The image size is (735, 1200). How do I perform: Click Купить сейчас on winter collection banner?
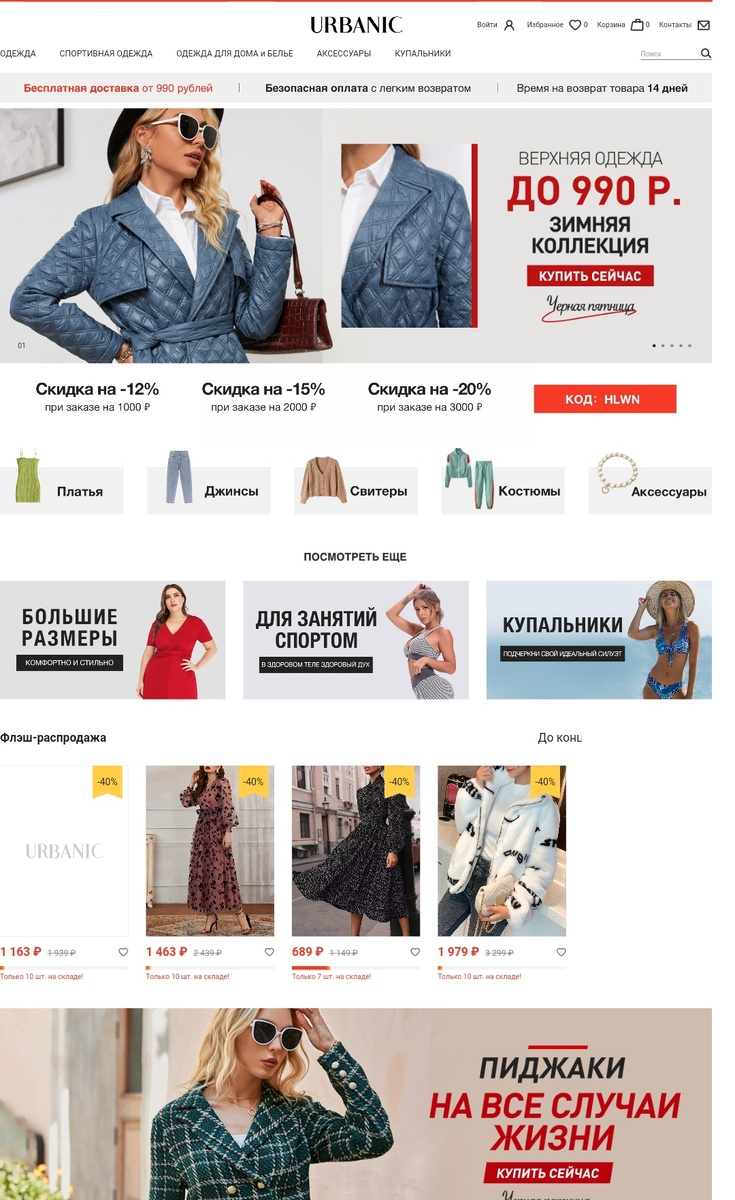[590, 275]
